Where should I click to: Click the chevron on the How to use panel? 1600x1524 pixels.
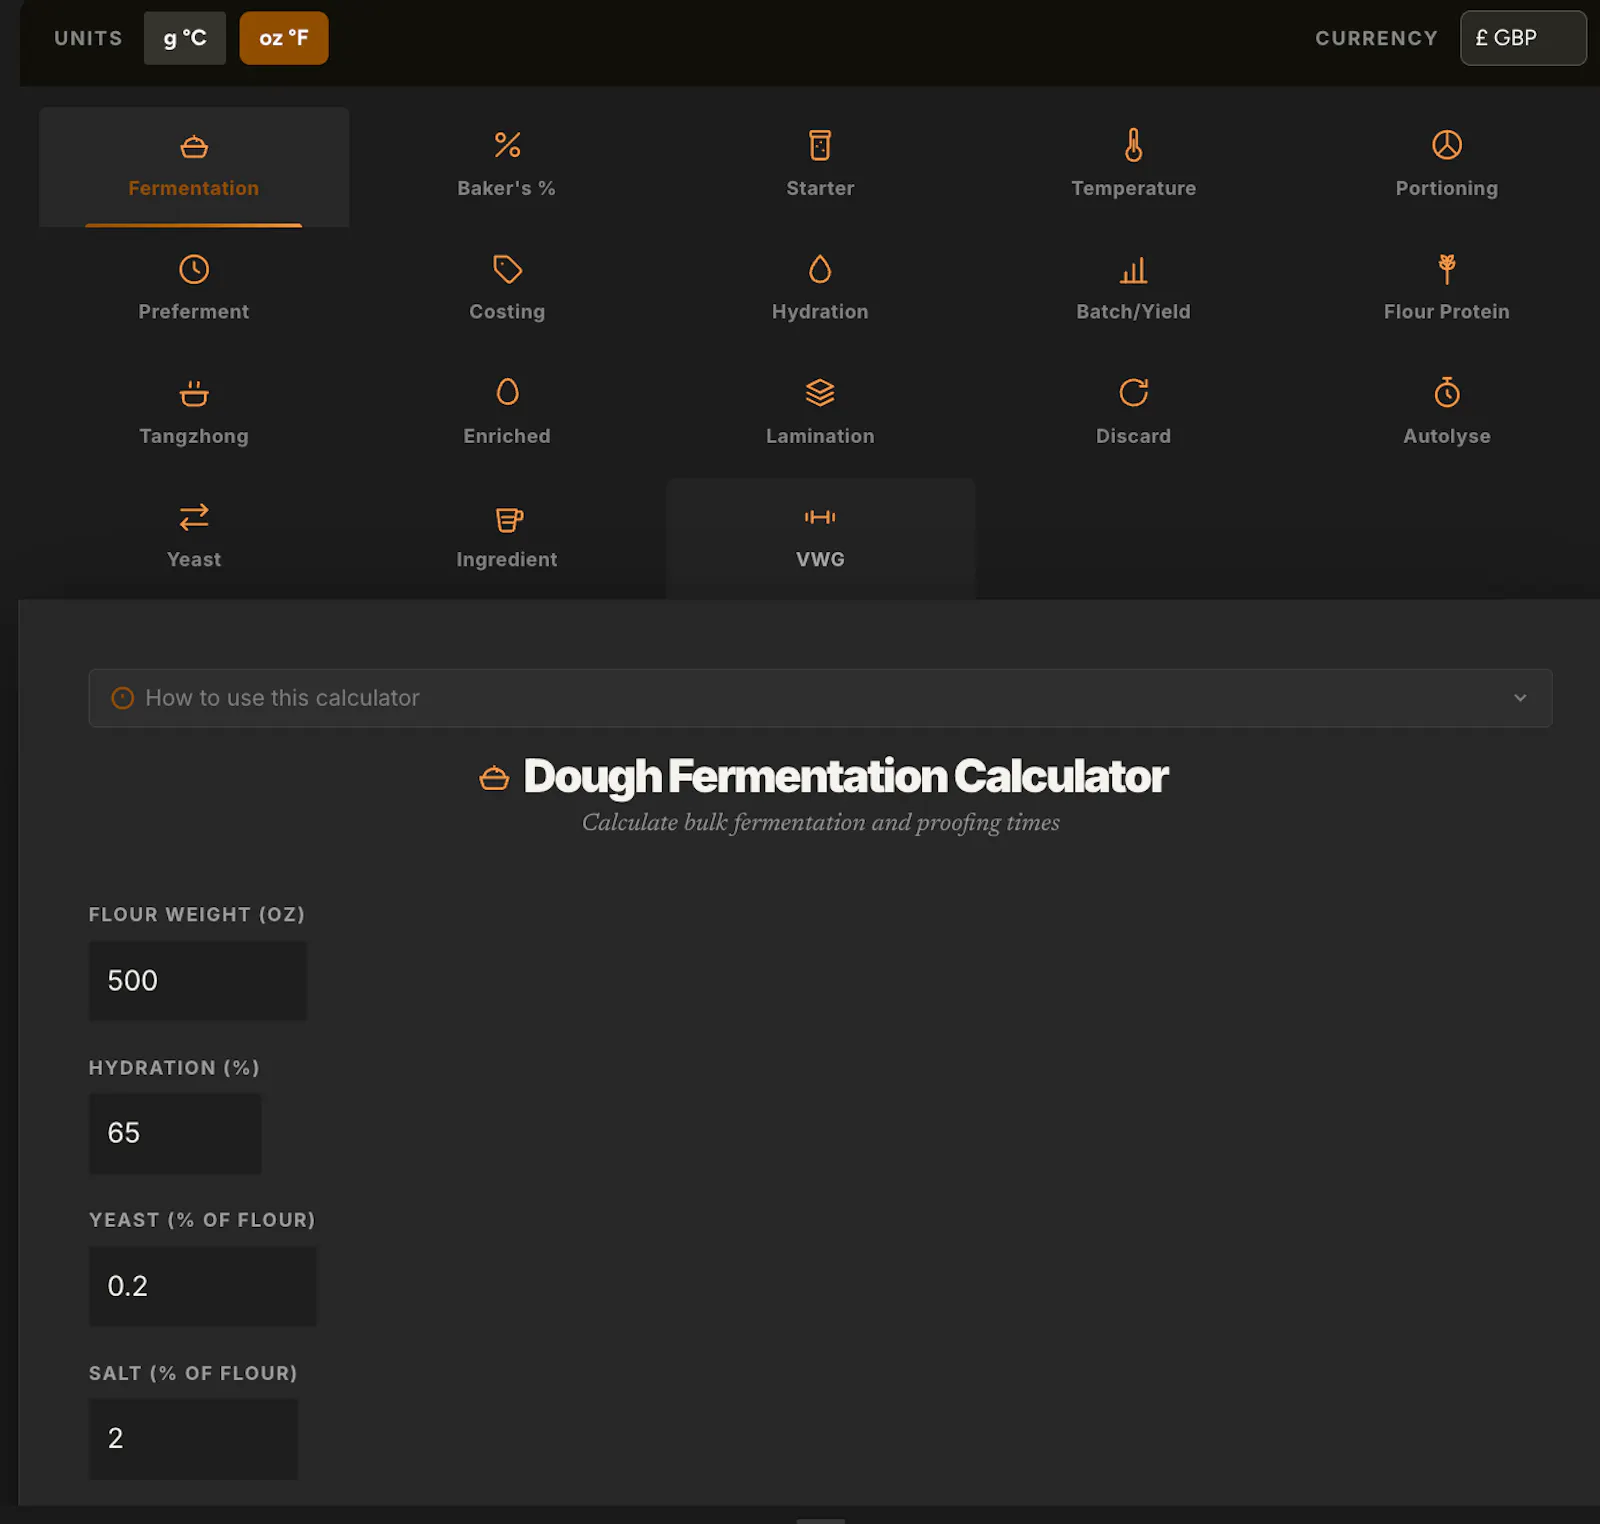coord(1520,698)
